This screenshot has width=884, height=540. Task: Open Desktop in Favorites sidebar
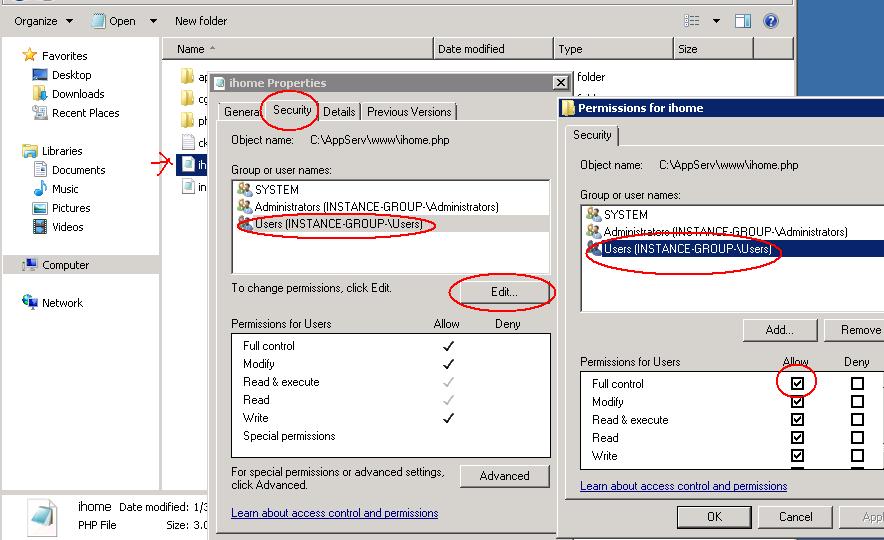[71, 75]
